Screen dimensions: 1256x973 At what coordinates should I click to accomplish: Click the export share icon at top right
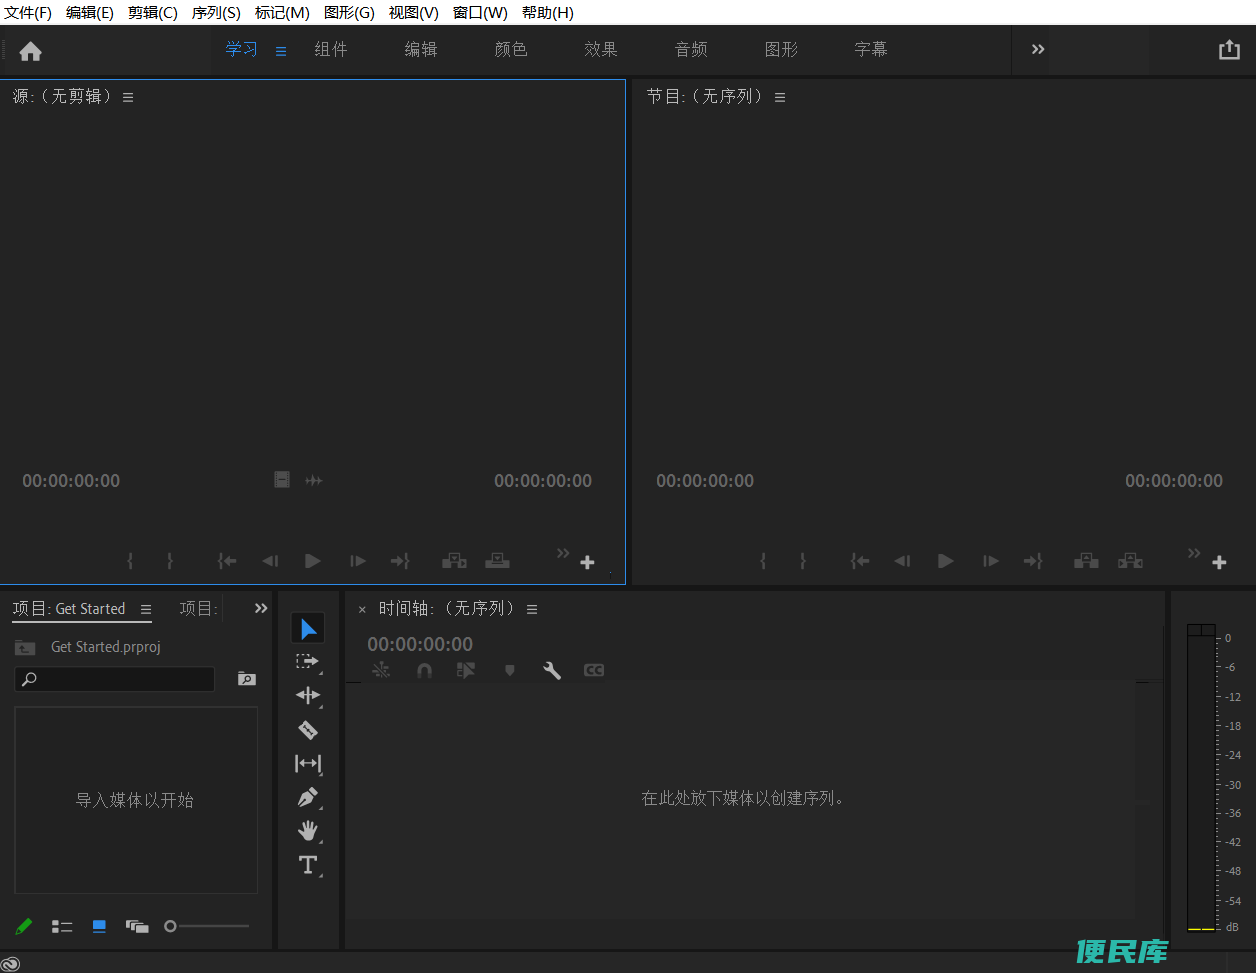tap(1229, 50)
